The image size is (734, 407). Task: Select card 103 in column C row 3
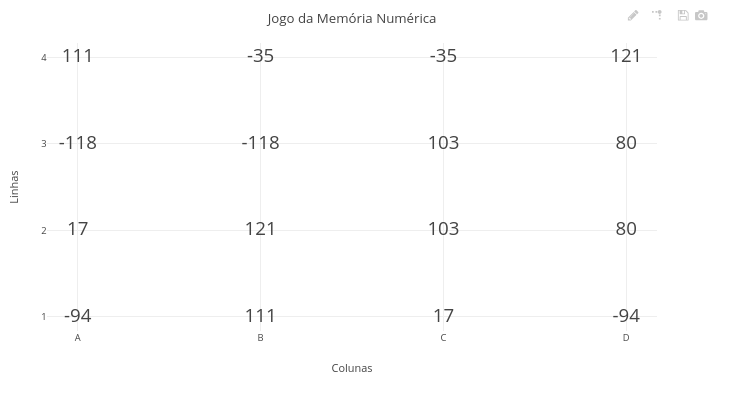(443, 143)
